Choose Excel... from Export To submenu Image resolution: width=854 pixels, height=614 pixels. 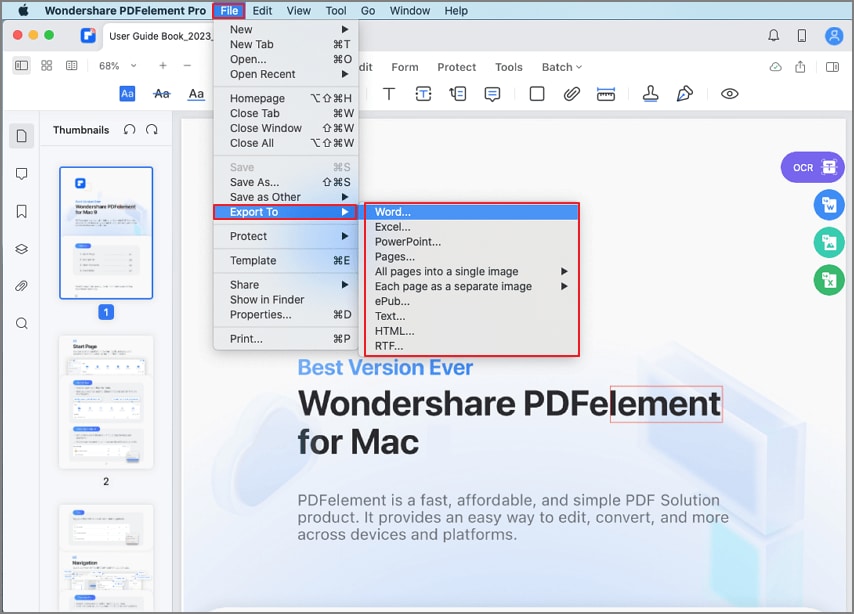[471, 227]
